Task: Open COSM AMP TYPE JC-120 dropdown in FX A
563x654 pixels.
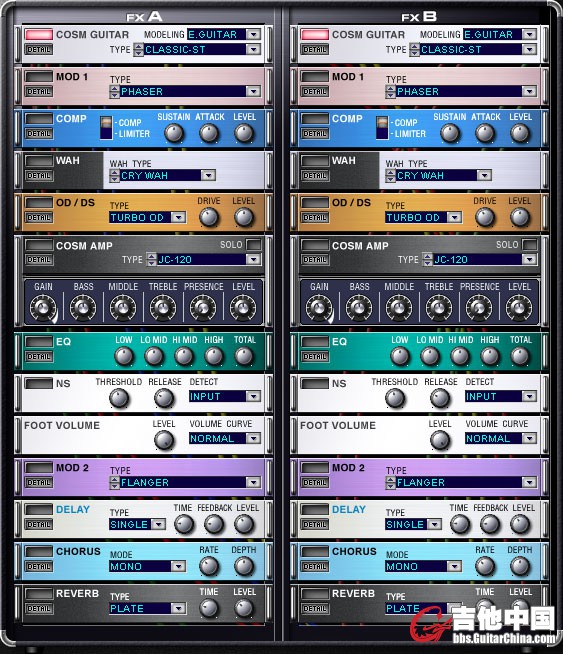Action: (253, 259)
